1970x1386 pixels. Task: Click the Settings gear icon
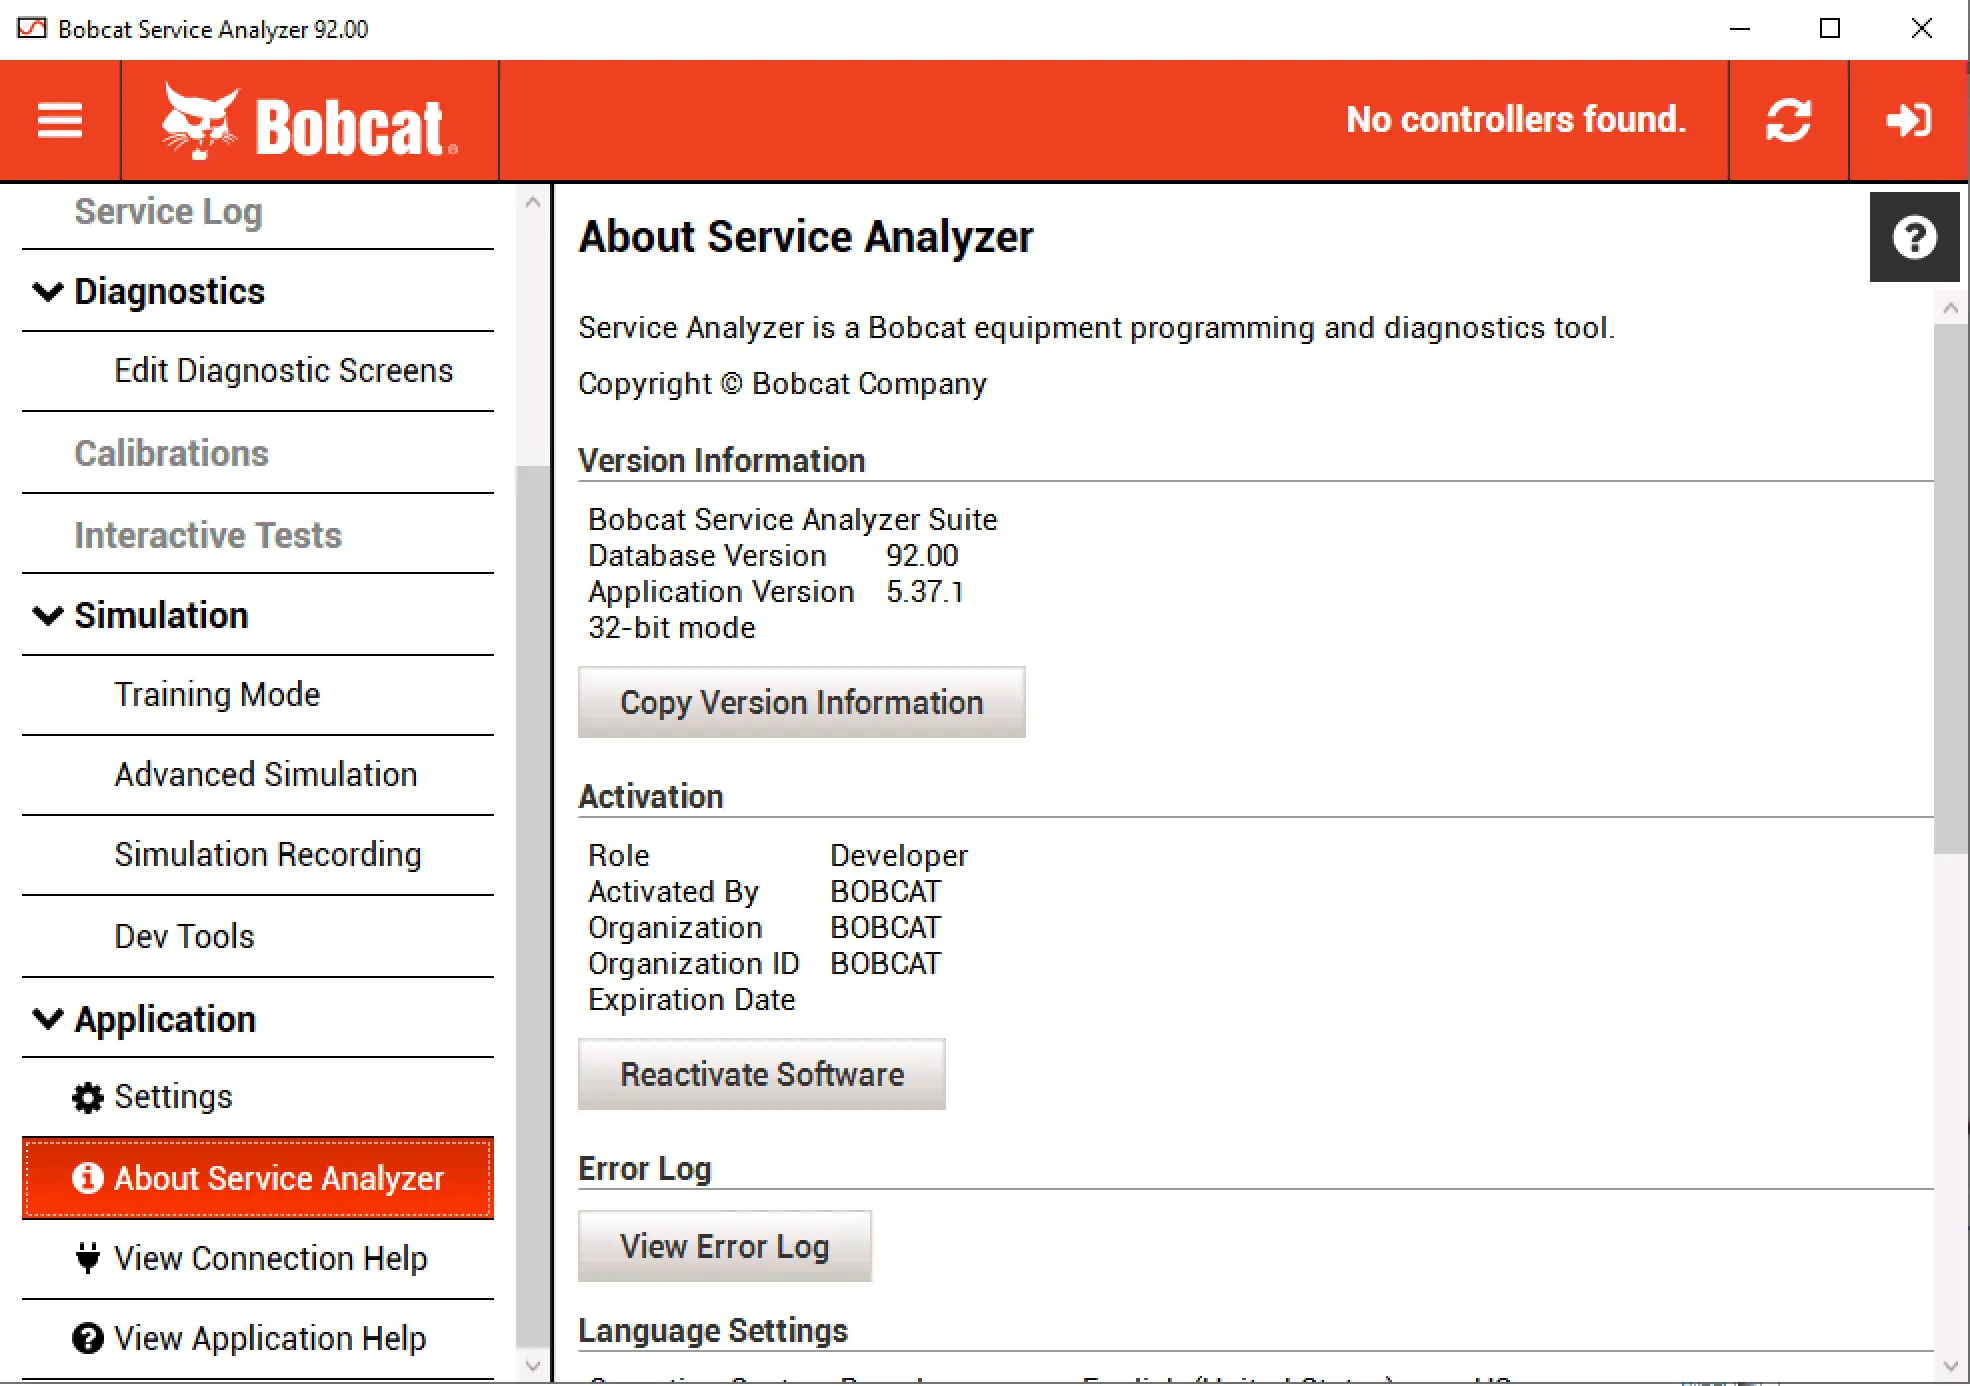[x=88, y=1098]
